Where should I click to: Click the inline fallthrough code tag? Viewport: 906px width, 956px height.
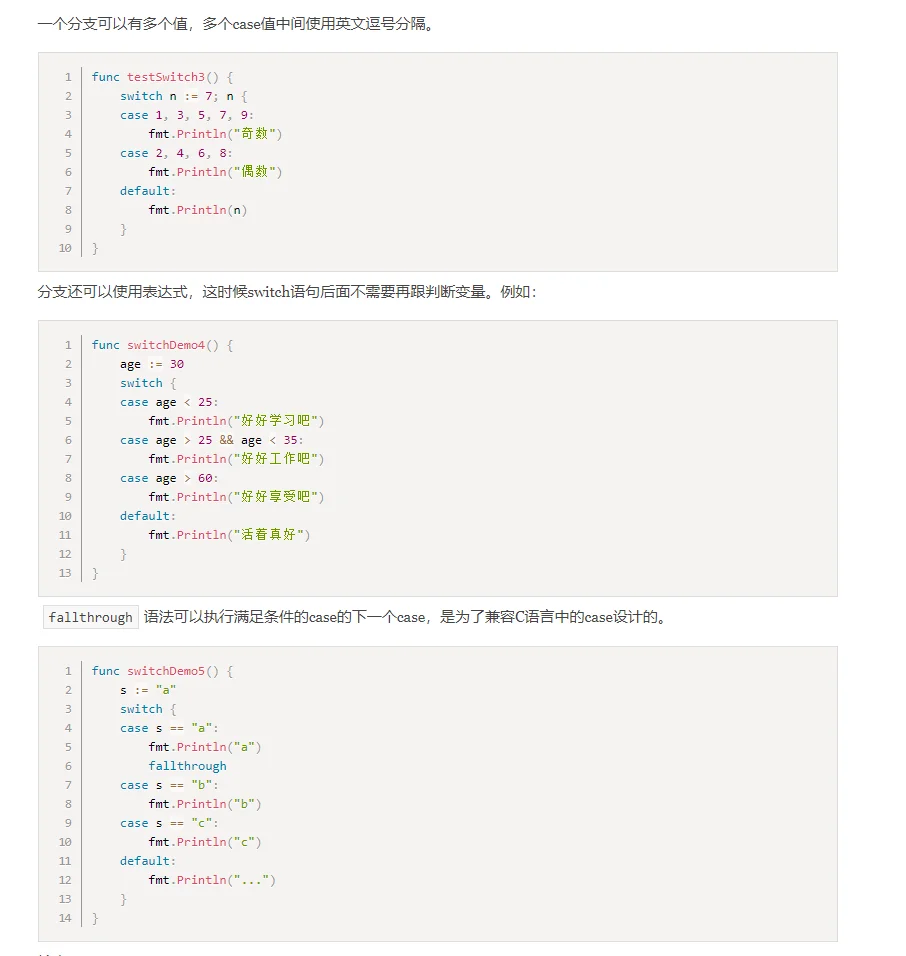[x=91, y=617]
